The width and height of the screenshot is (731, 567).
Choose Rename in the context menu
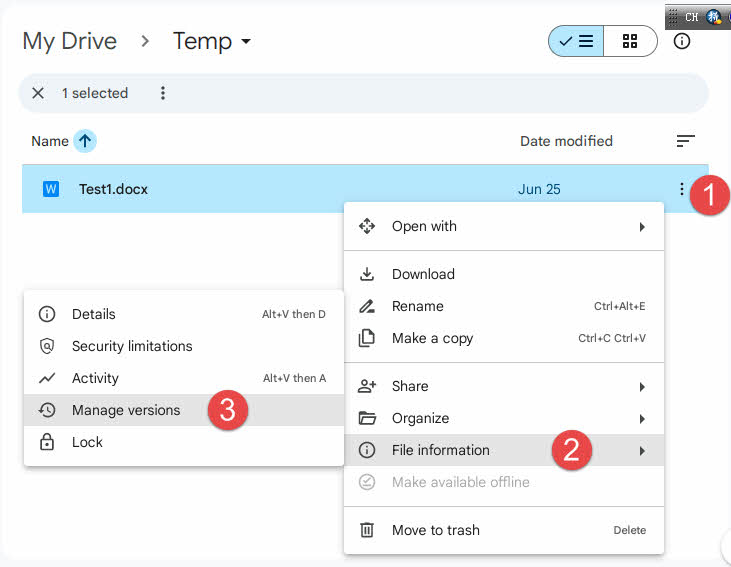[x=504, y=306]
